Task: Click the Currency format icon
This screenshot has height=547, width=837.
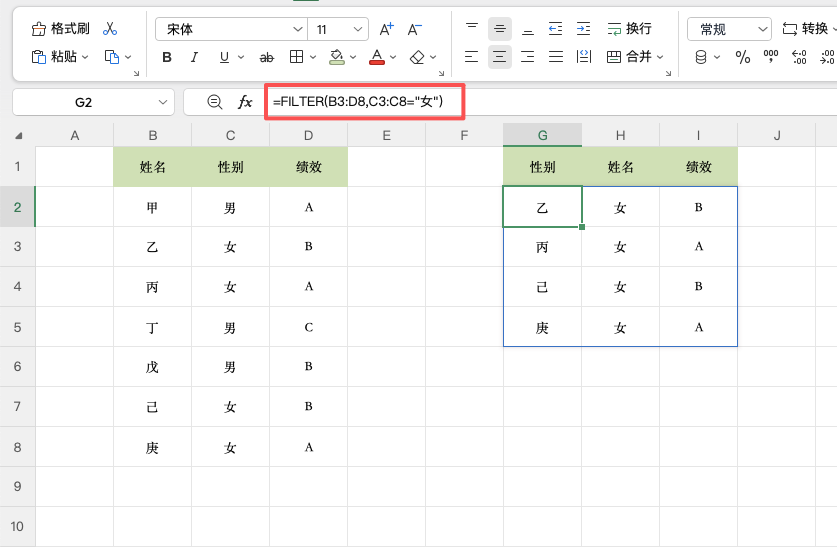Action: pyautogui.click(x=701, y=57)
